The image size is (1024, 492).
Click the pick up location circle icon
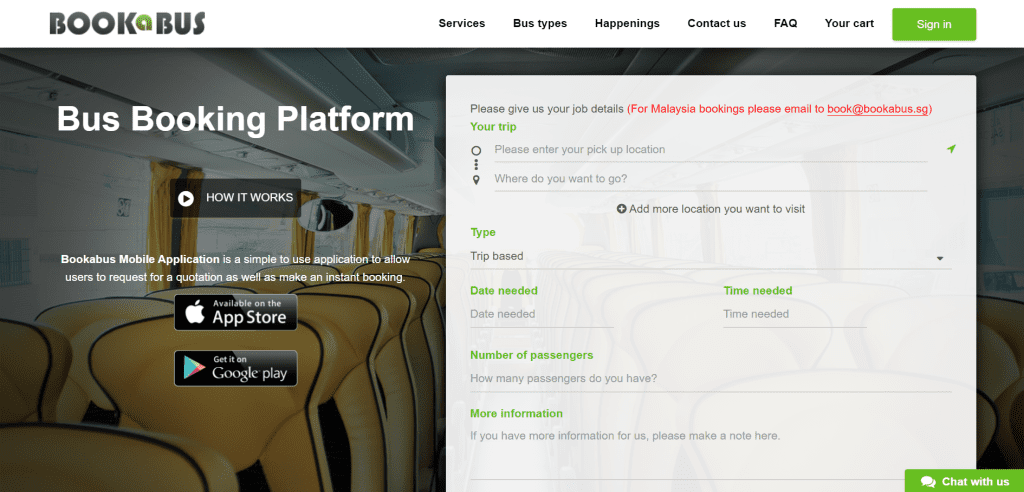tap(476, 150)
